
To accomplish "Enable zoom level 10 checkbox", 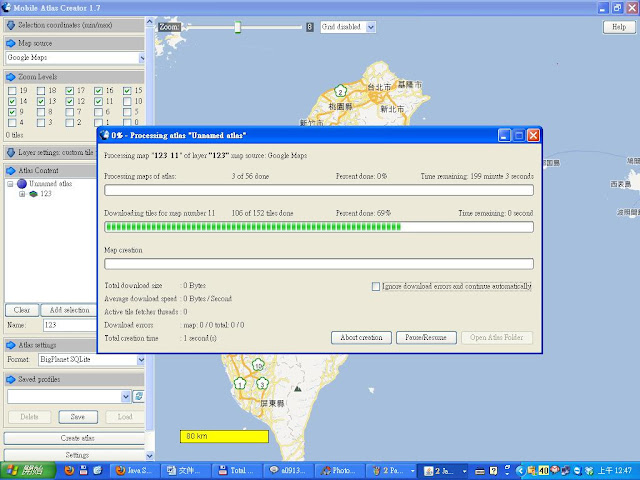I will [127, 101].
